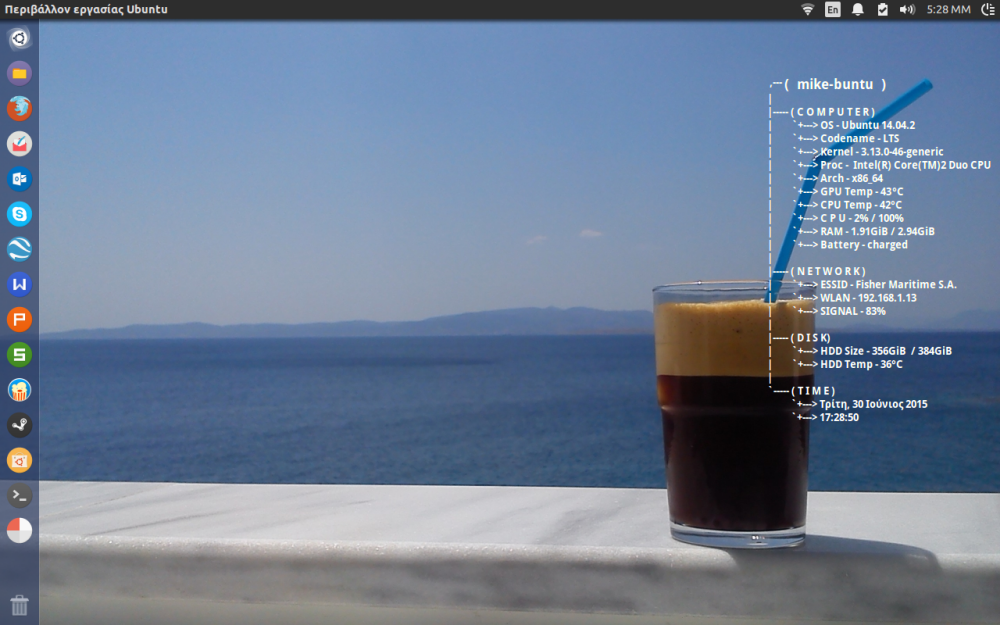The width and height of the screenshot is (1000, 625).
Task: Open the Trash at the dock bottom
Action: tap(19, 605)
